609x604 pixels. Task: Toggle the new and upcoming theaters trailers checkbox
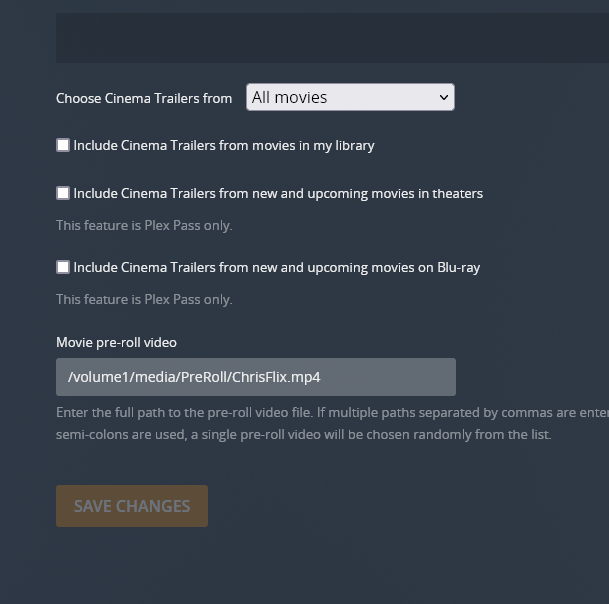tap(63, 193)
